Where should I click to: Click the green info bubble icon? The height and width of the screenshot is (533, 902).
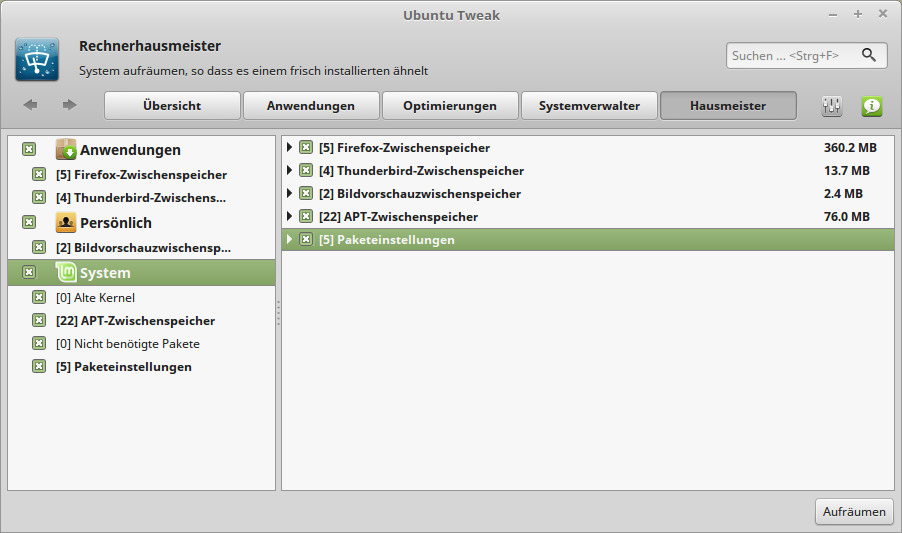[x=872, y=106]
